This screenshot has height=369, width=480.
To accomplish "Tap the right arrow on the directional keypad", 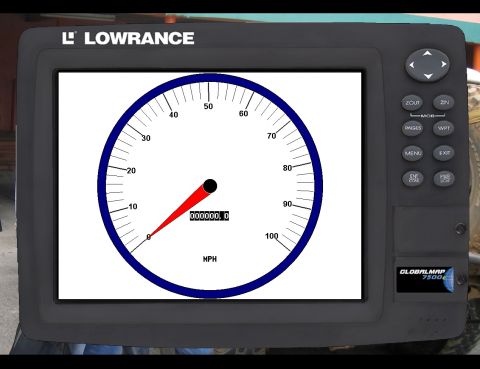I will (x=444, y=64).
